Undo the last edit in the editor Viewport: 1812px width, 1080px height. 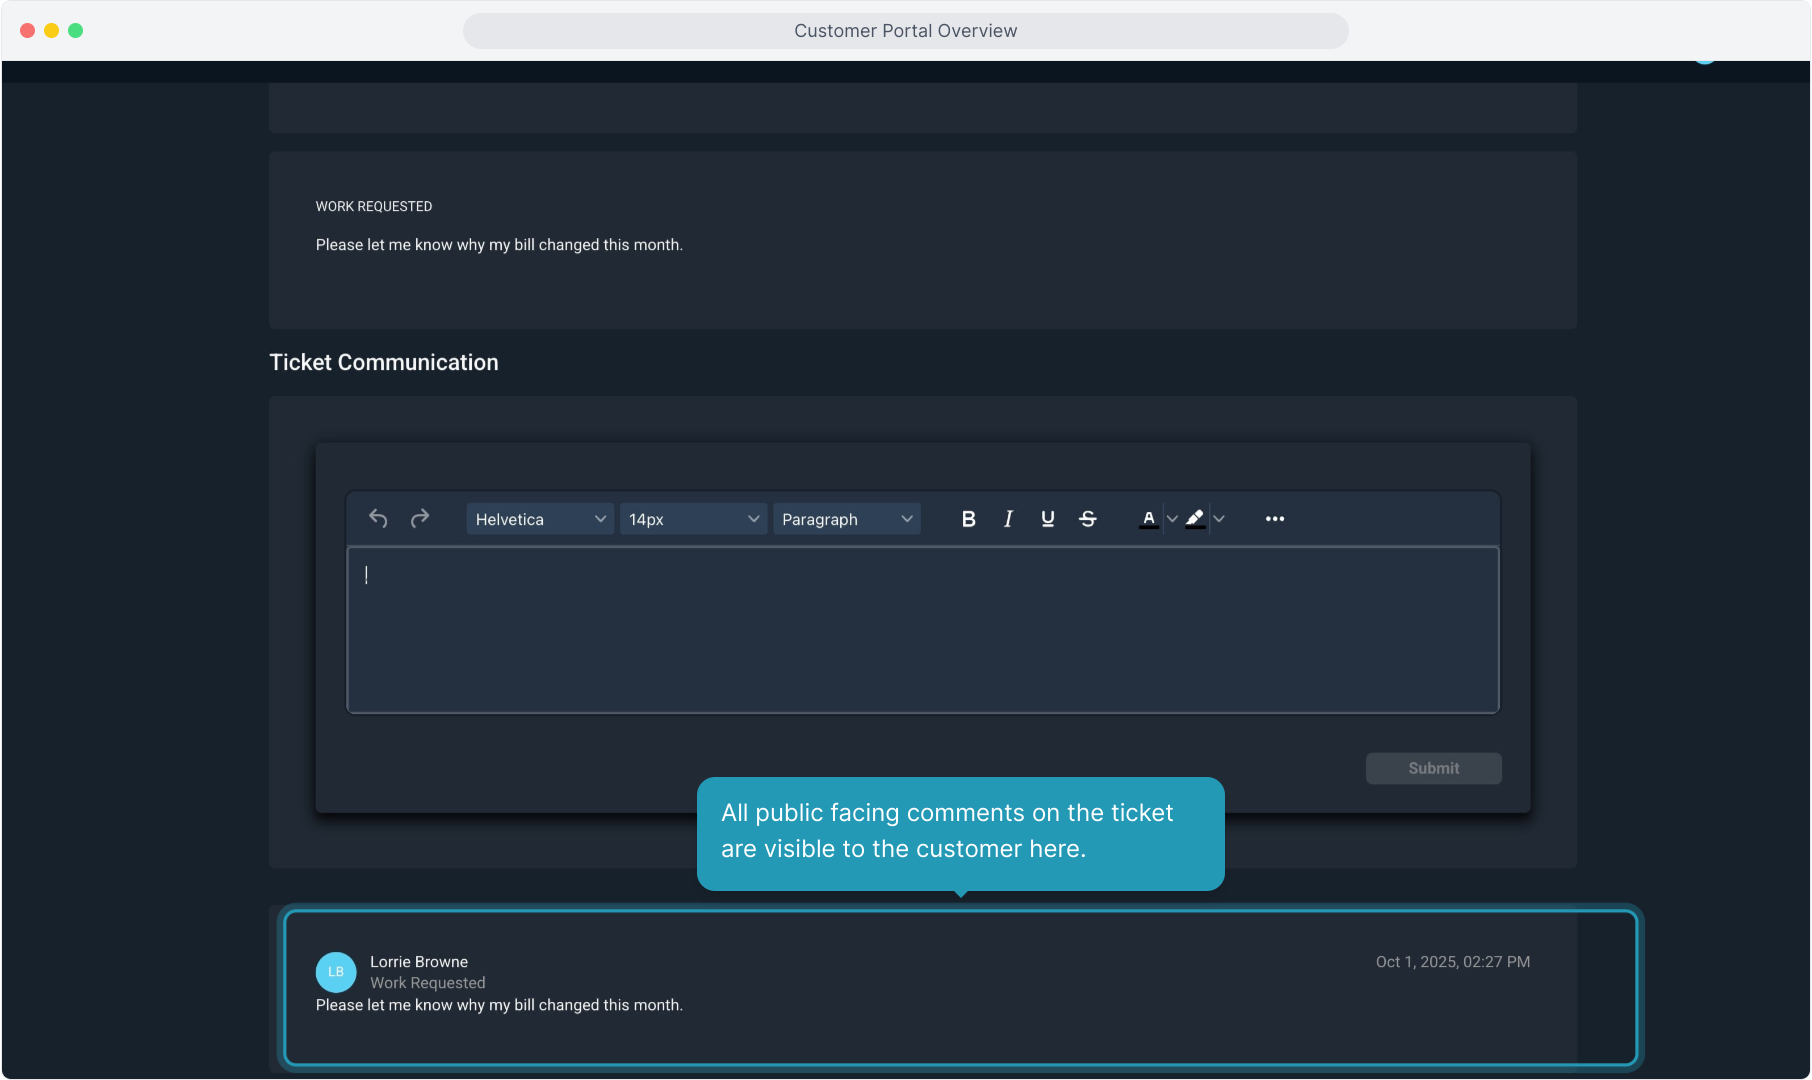click(378, 519)
